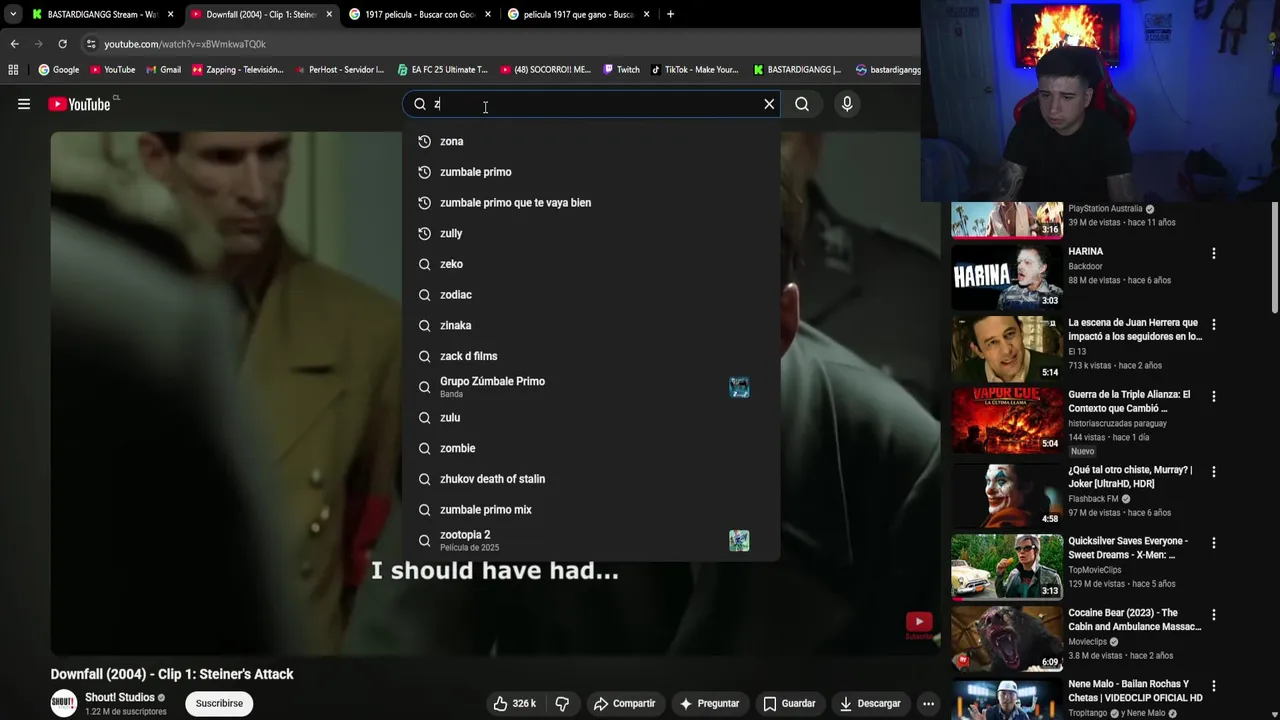Open options for Guerra de la Triple Alianza
Viewport: 1280px width, 720px height.
pos(1214,397)
